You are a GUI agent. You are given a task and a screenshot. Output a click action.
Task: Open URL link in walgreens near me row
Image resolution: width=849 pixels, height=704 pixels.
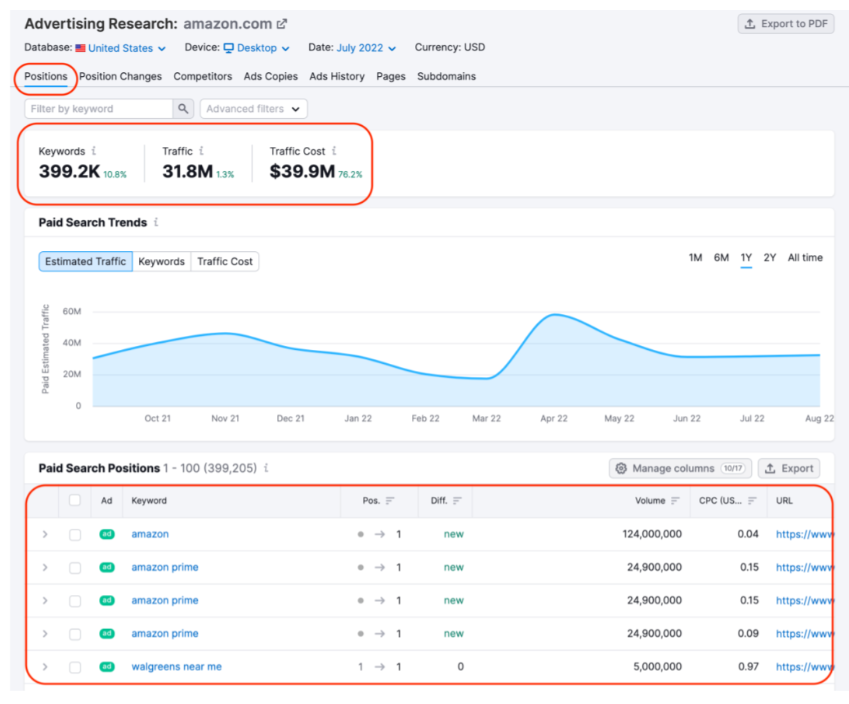click(804, 667)
